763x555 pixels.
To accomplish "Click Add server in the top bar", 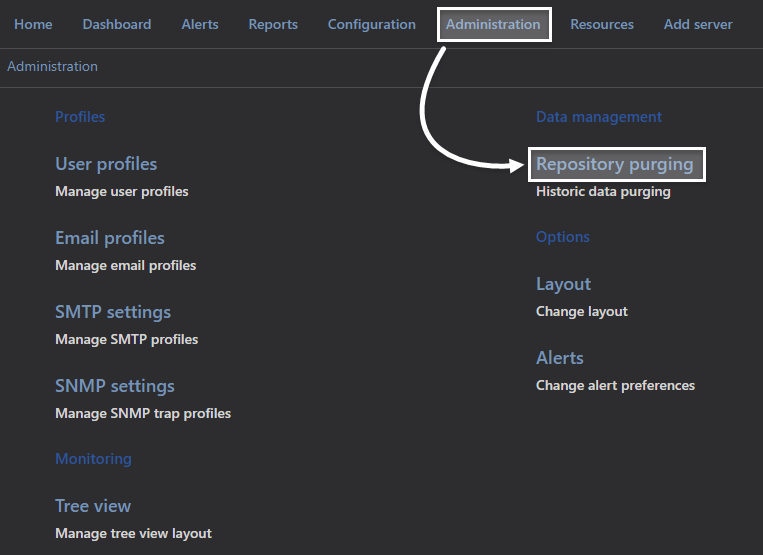I will [x=698, y=24].
